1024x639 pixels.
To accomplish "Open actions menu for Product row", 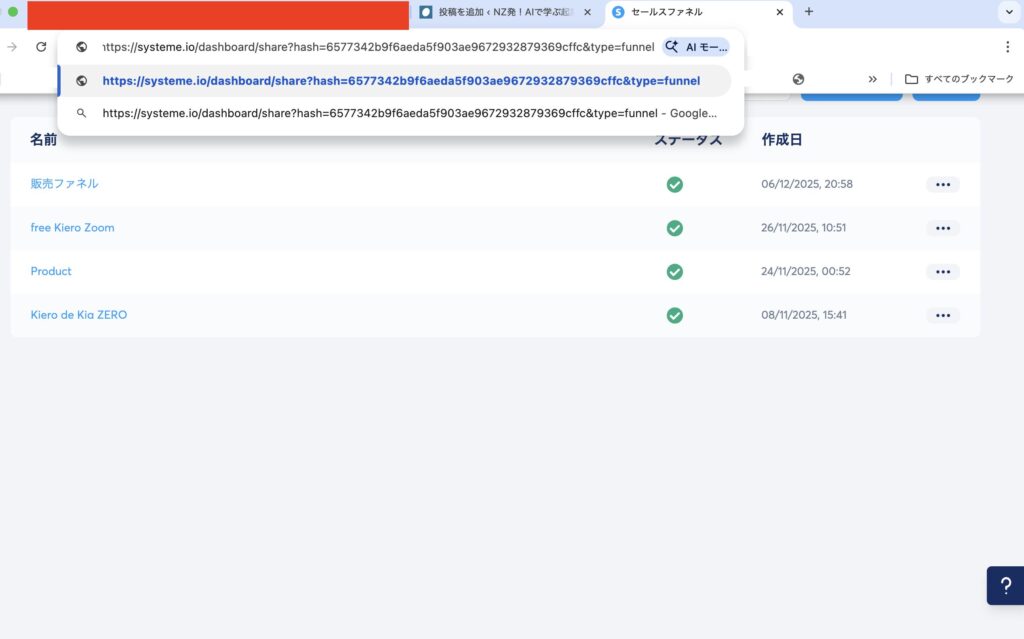I will click(942, 272).
